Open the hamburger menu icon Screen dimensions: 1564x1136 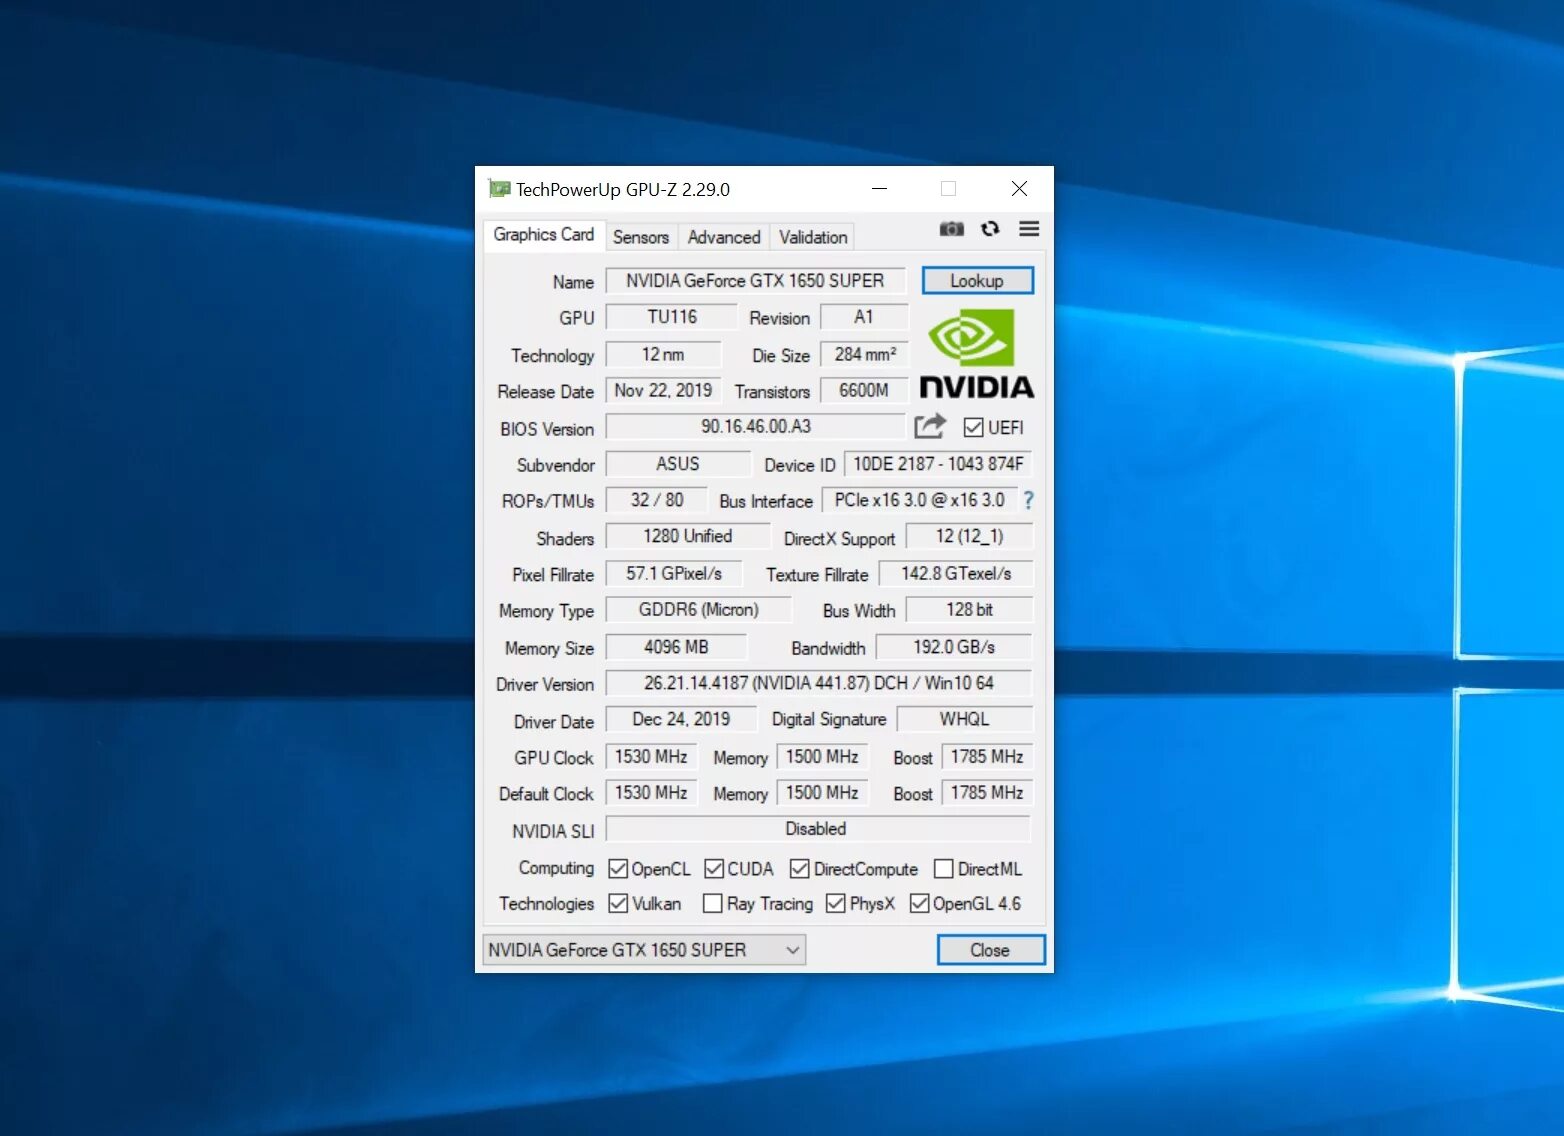click(1029, 229)
